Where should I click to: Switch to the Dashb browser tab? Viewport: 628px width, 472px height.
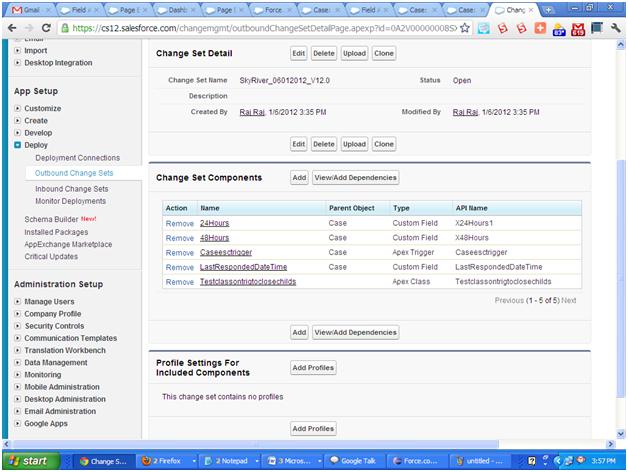(176, 10)
